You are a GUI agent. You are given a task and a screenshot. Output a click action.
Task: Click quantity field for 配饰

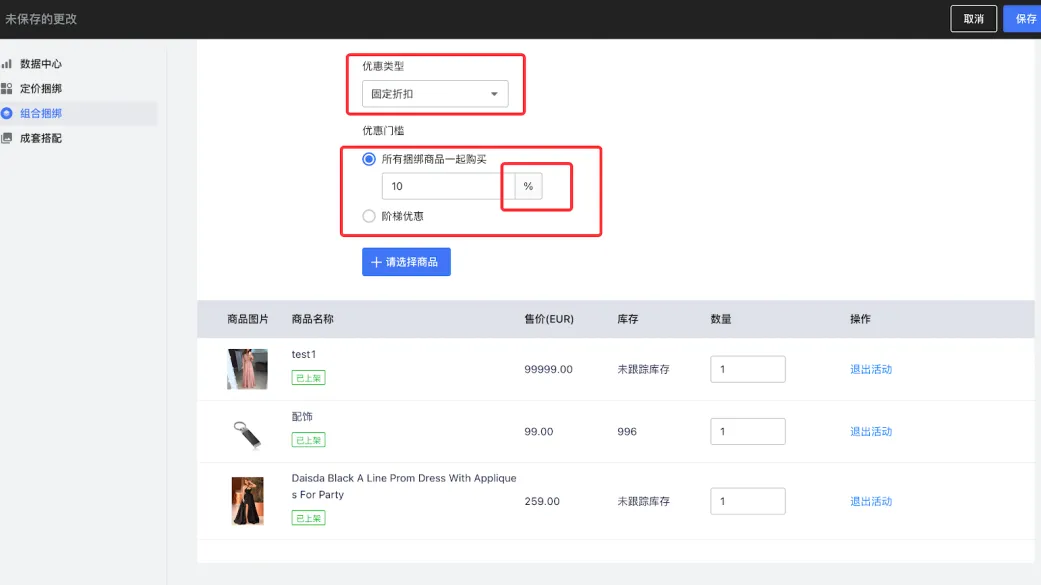tap(748, 432)
